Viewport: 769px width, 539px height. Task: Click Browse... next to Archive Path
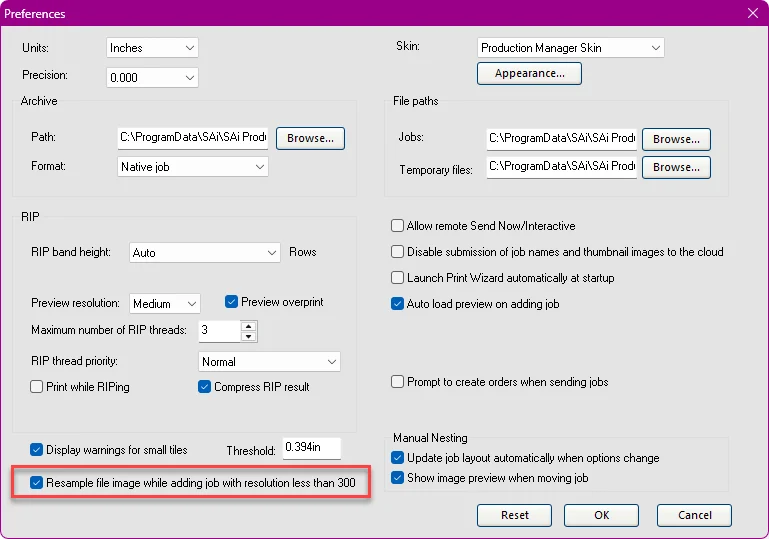[x=310, y=138]
